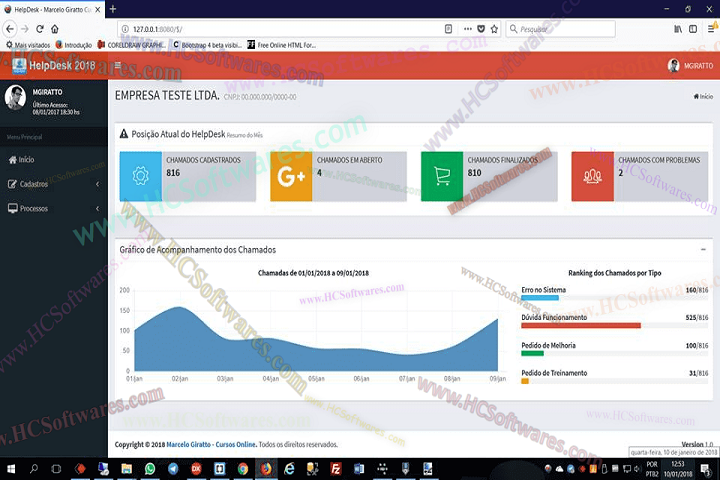The image size is (720, 480).
Task: Click the Posição Atual do HelpDesk warning icon
Action: point(124,134)
